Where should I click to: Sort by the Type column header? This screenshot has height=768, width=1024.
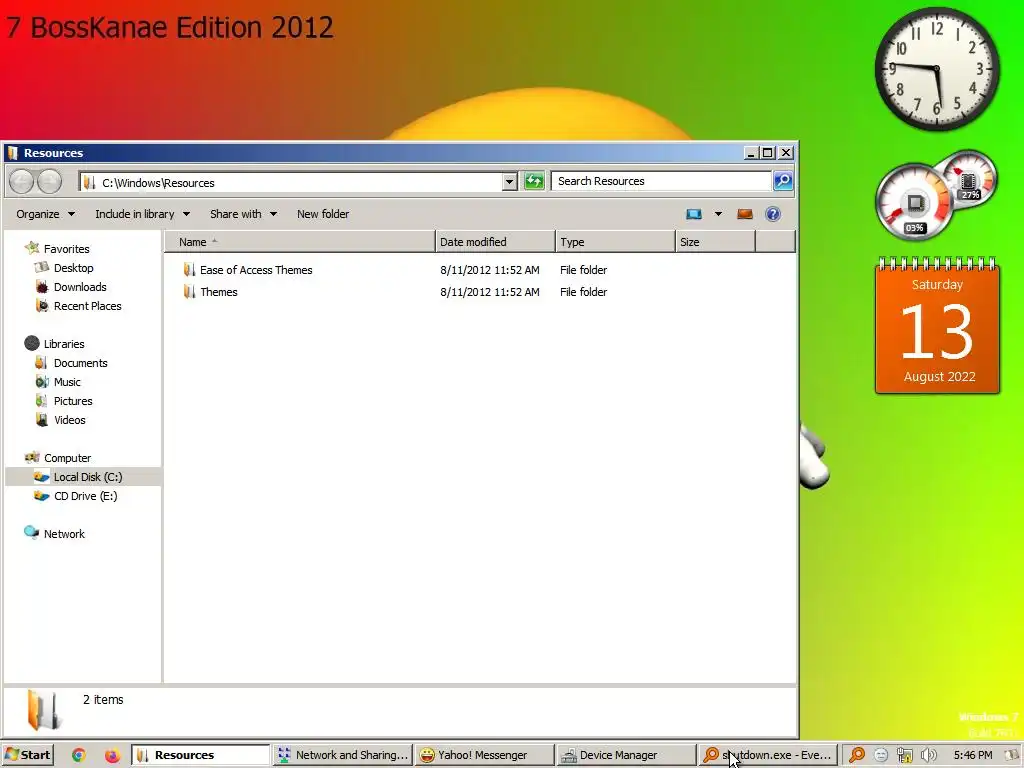[x=615, y=242]
